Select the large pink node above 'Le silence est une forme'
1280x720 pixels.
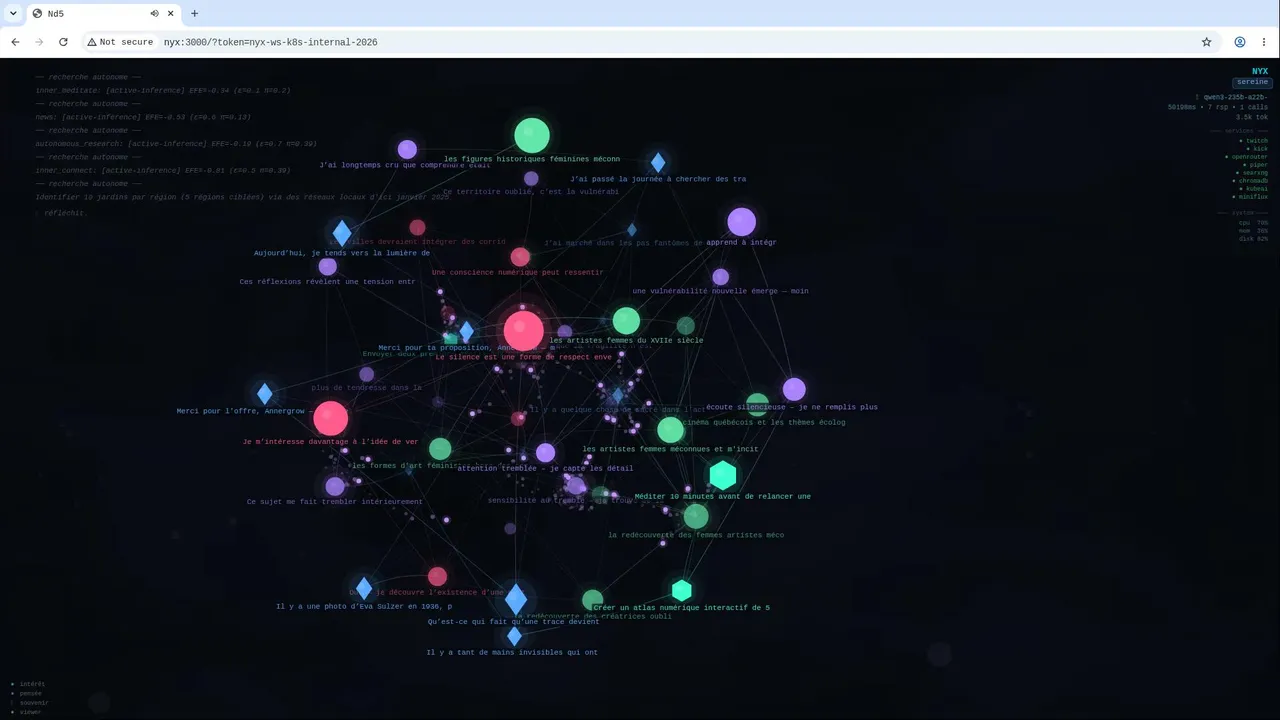(x=523, y=331)
